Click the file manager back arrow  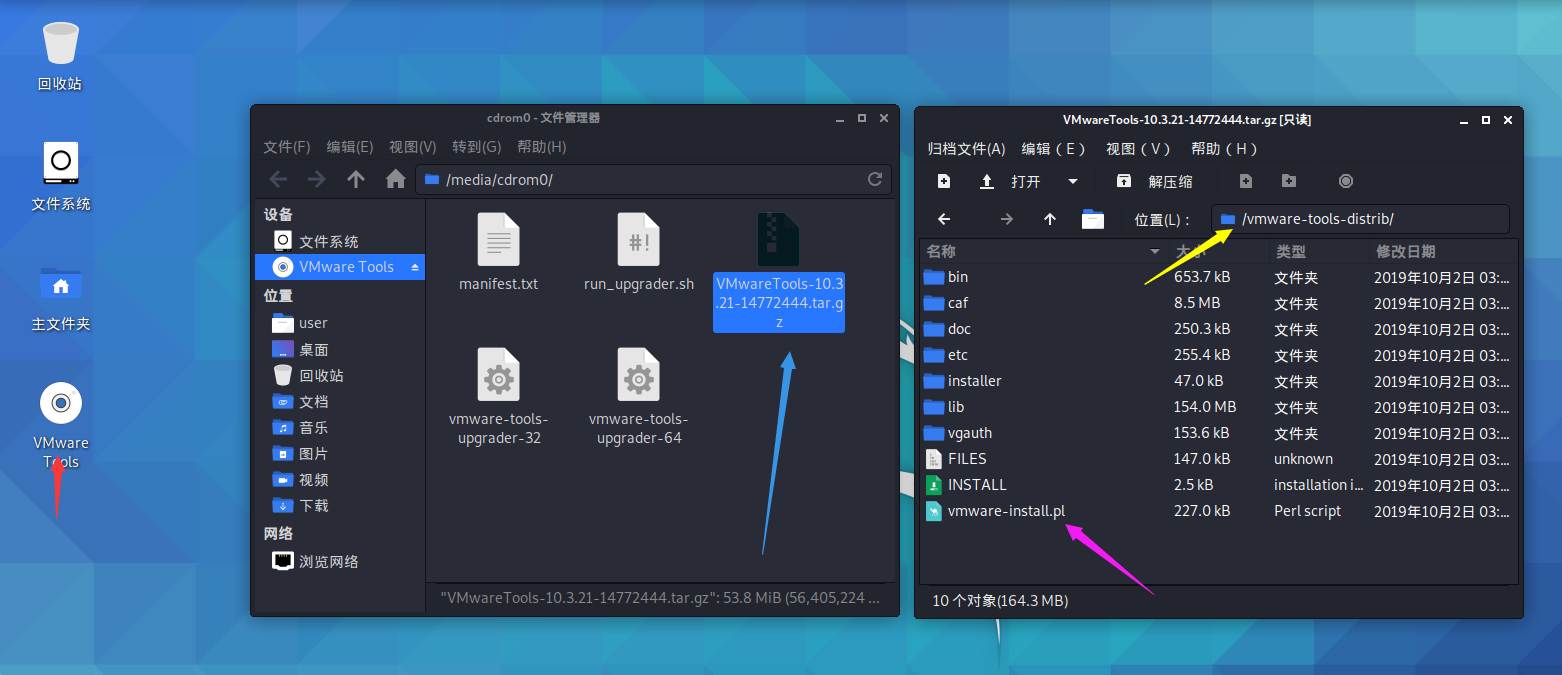point(279,179)
